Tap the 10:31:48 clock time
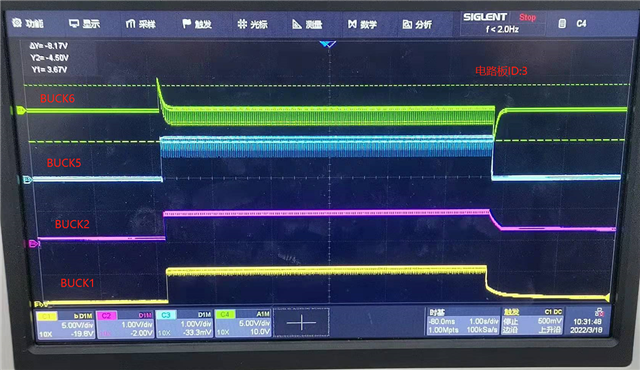640x370 pixels. (587, 321)
